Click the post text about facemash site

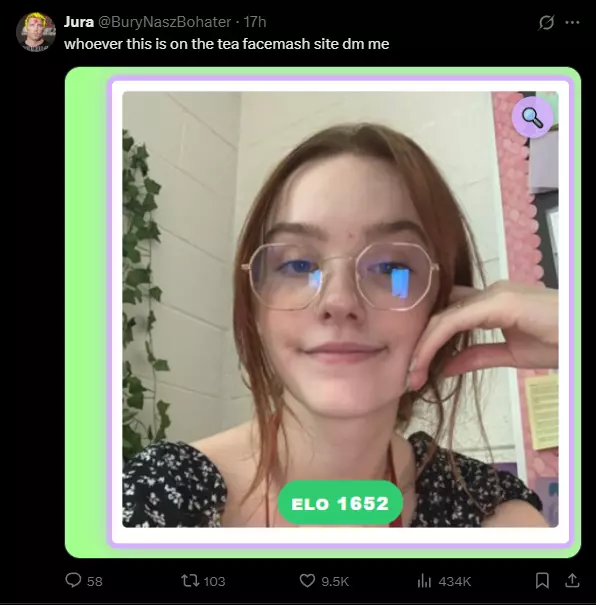click(226, 44)
